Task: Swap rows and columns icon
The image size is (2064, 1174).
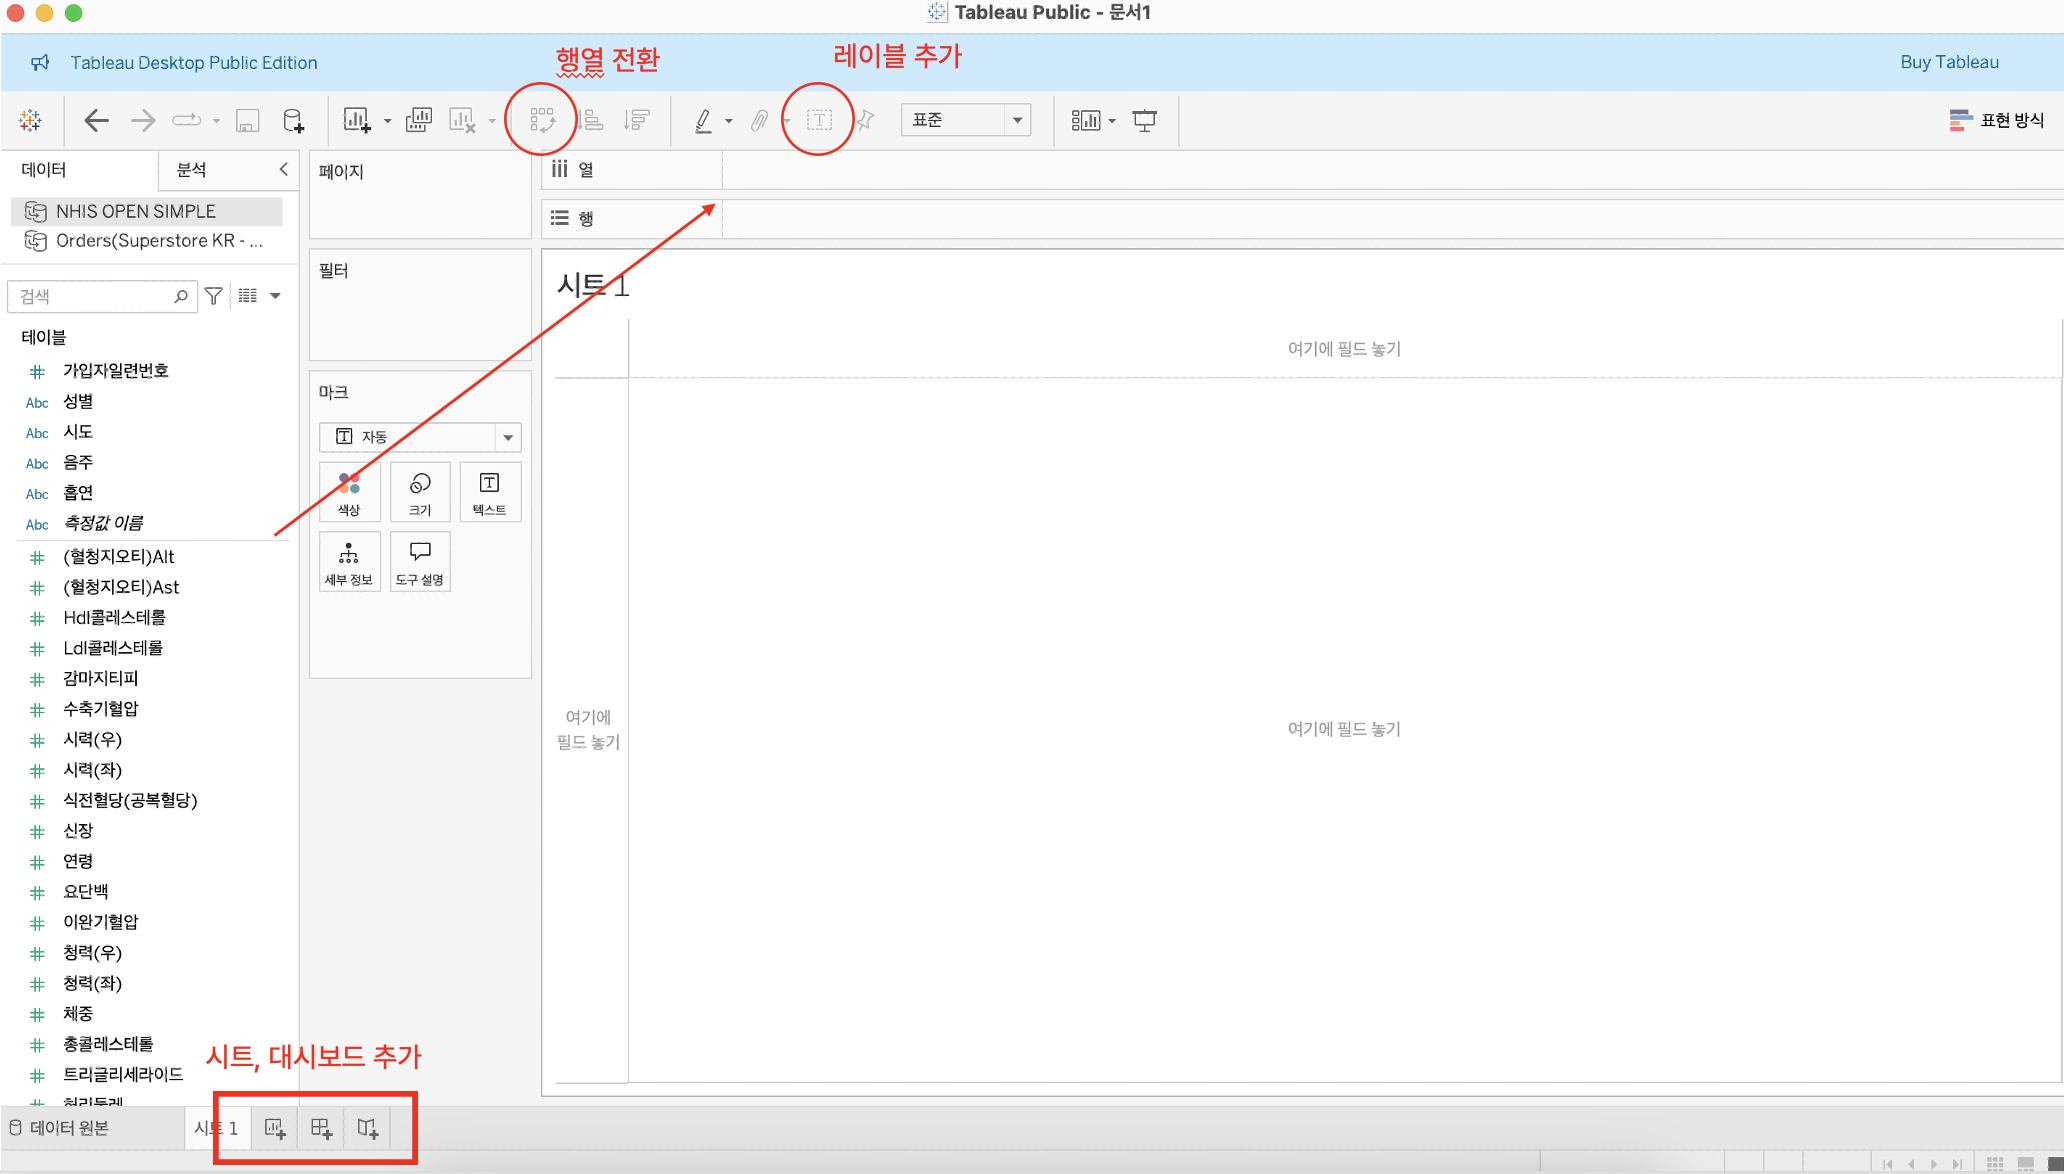Action: point(542,120)
